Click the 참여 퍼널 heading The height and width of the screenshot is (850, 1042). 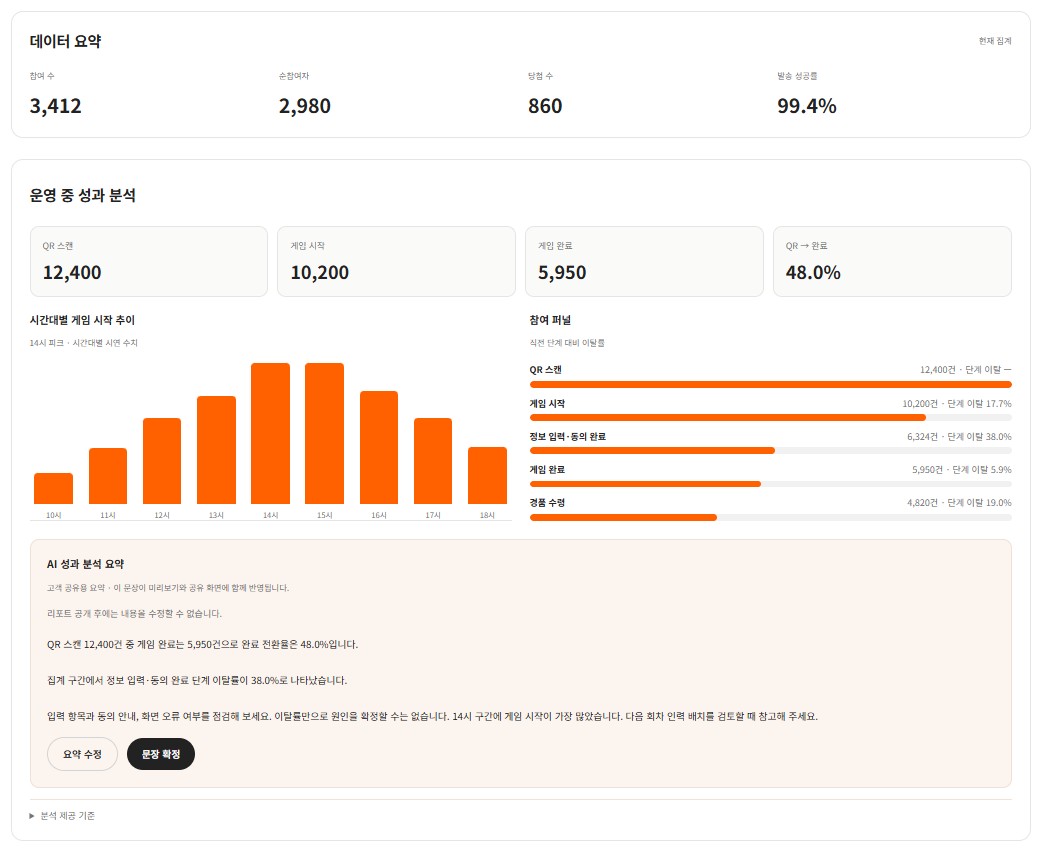tap(550, 320)
